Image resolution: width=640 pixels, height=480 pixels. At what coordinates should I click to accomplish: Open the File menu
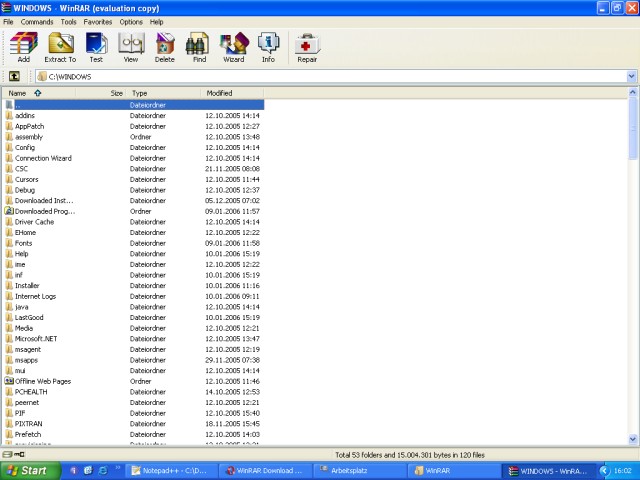[x=8, y=22]
